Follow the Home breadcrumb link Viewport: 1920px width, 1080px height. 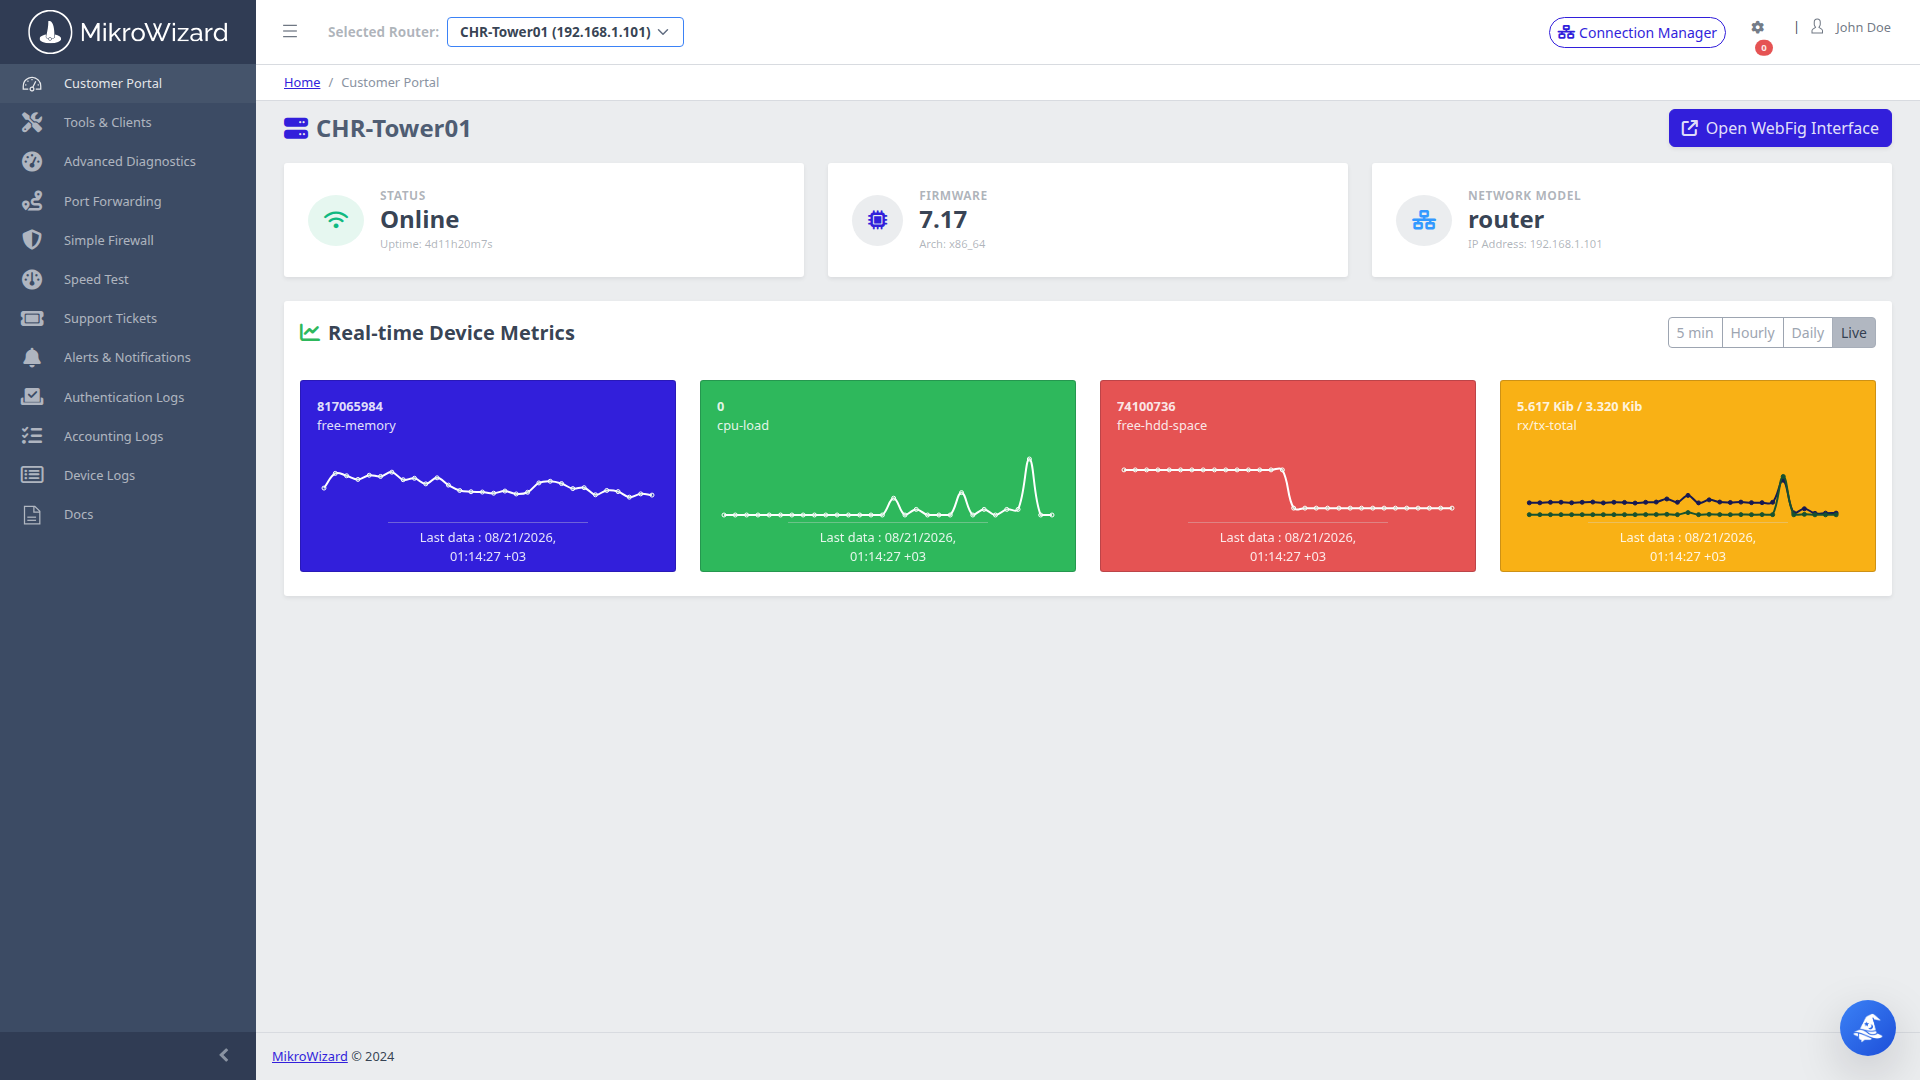pos(302,82)
